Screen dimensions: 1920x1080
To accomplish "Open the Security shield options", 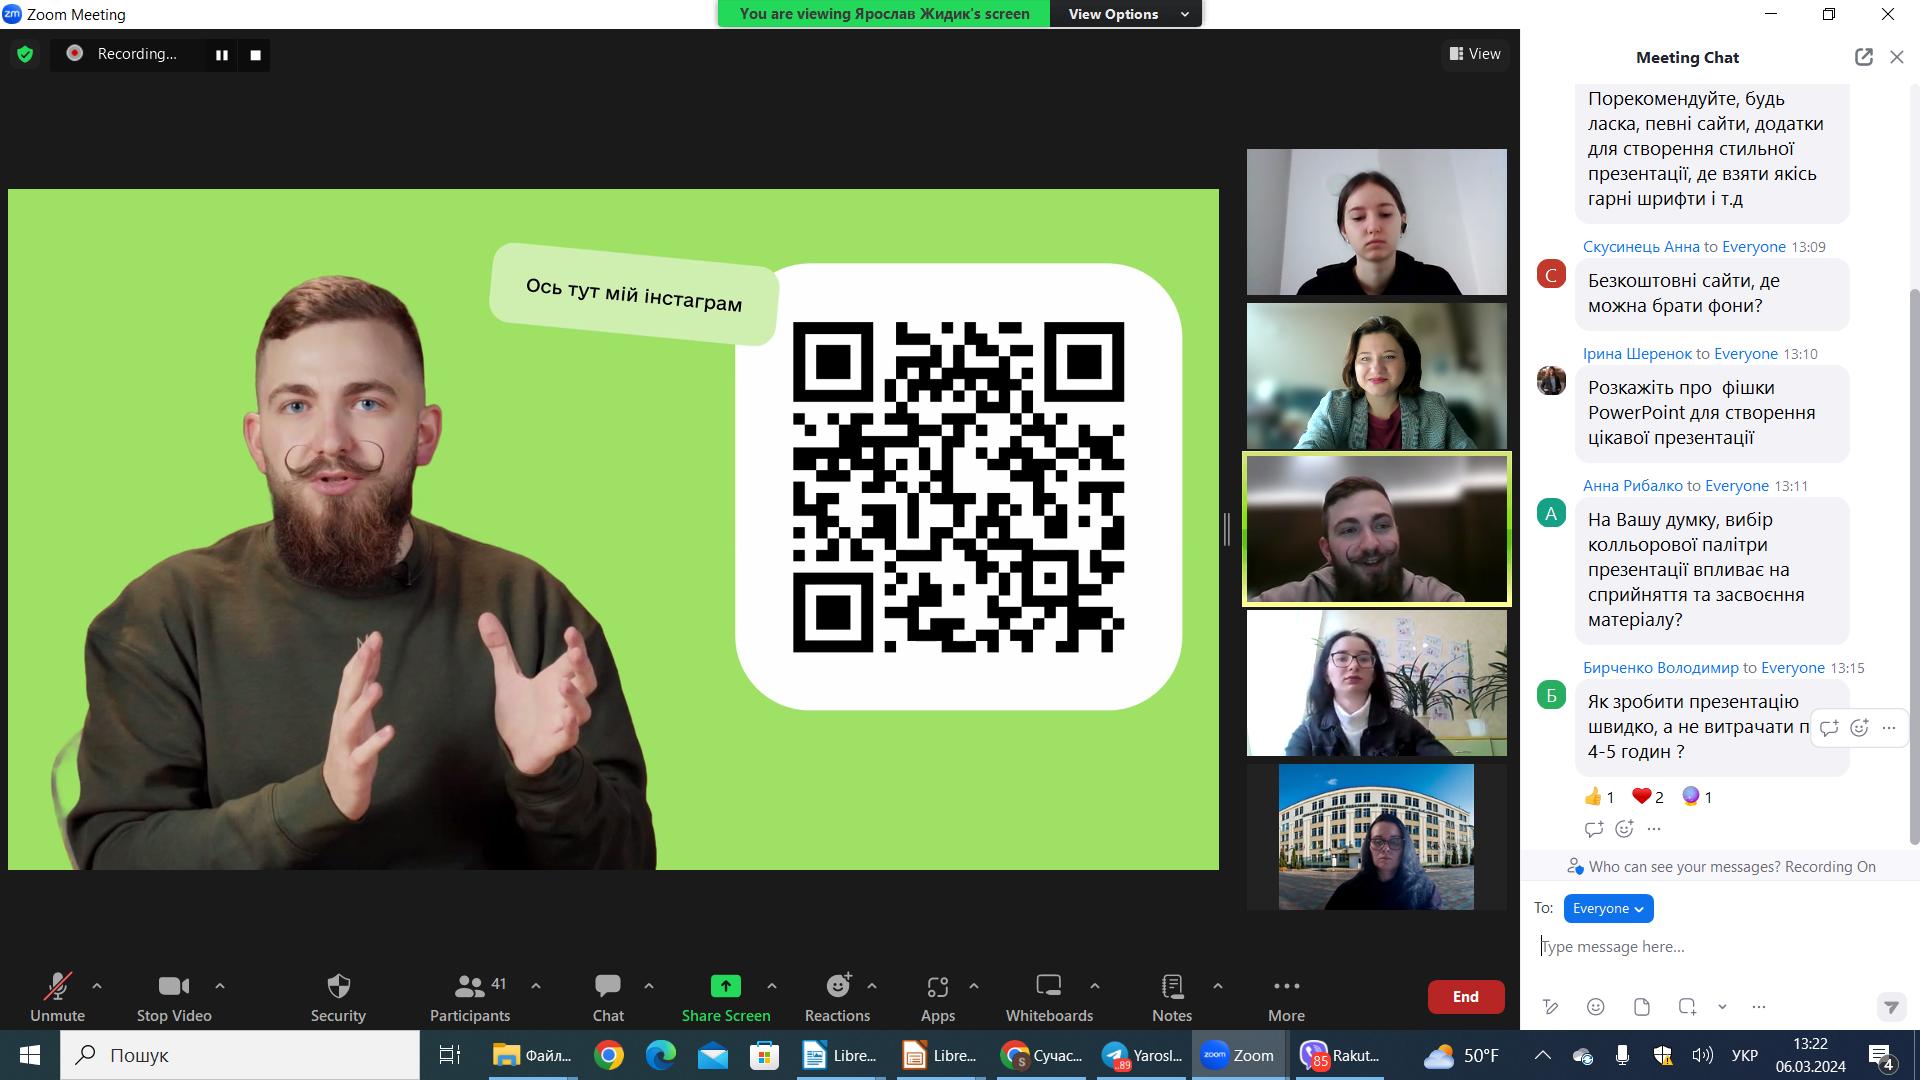I will pos(338,996).
